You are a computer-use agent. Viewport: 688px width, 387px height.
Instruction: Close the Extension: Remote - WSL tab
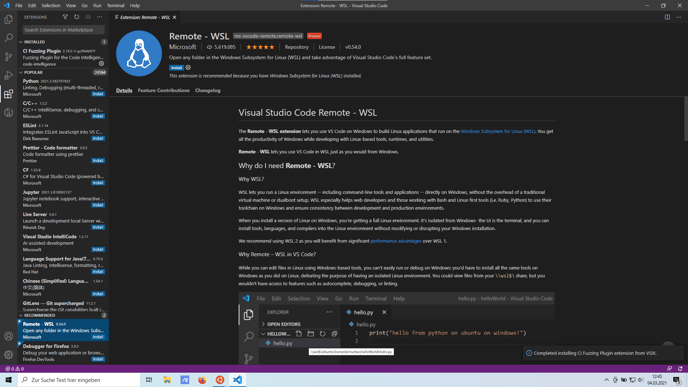click(x=175, y=17)
